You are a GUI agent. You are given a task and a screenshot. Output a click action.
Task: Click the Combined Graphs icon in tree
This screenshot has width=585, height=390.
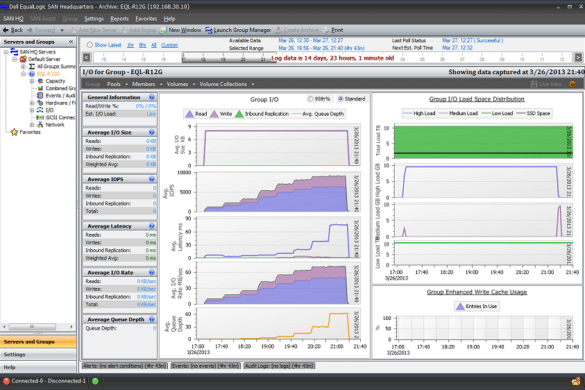(40, 88)
